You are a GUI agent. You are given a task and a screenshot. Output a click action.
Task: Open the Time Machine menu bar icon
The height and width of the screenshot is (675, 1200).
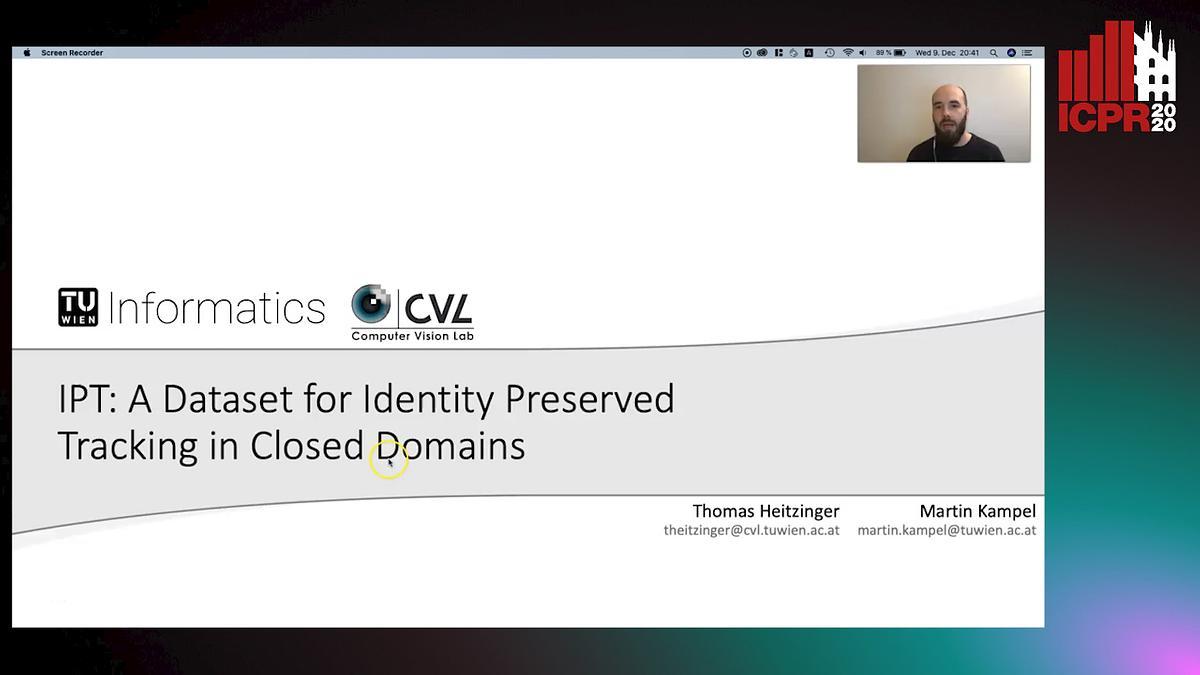pos(829,53)
